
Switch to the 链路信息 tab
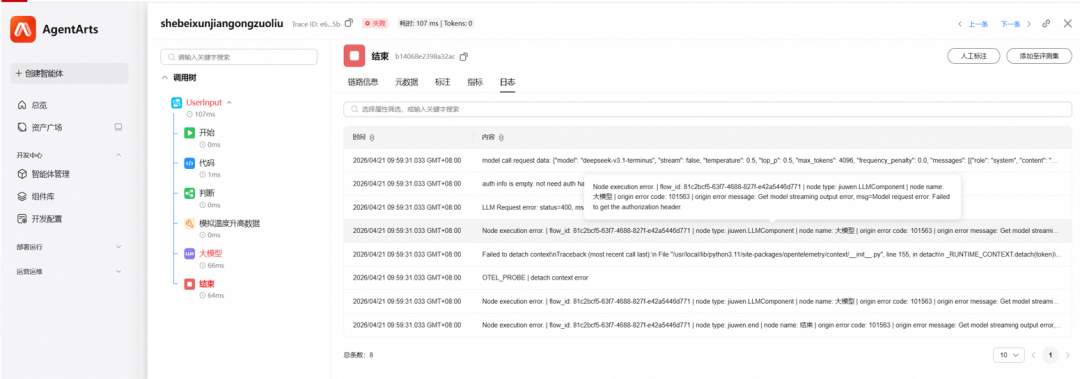(x=363, y=82)
